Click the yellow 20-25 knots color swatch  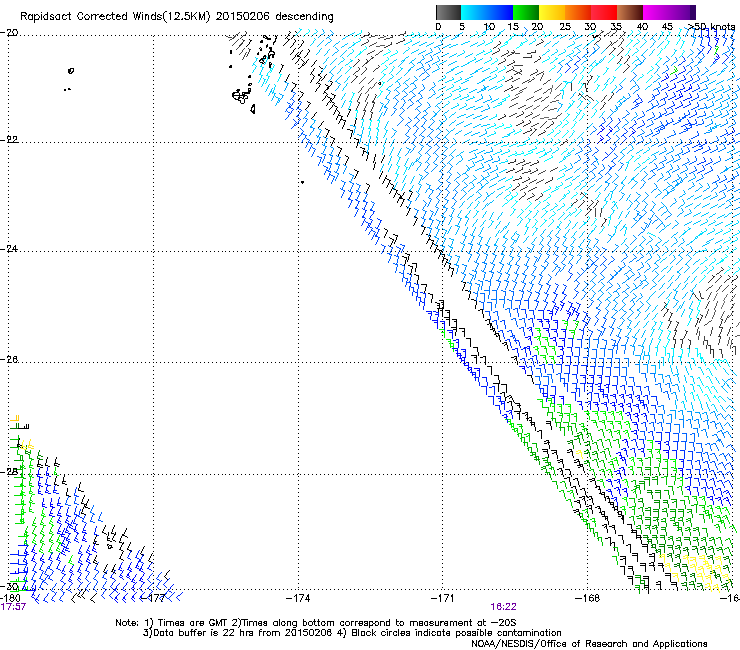552,12
